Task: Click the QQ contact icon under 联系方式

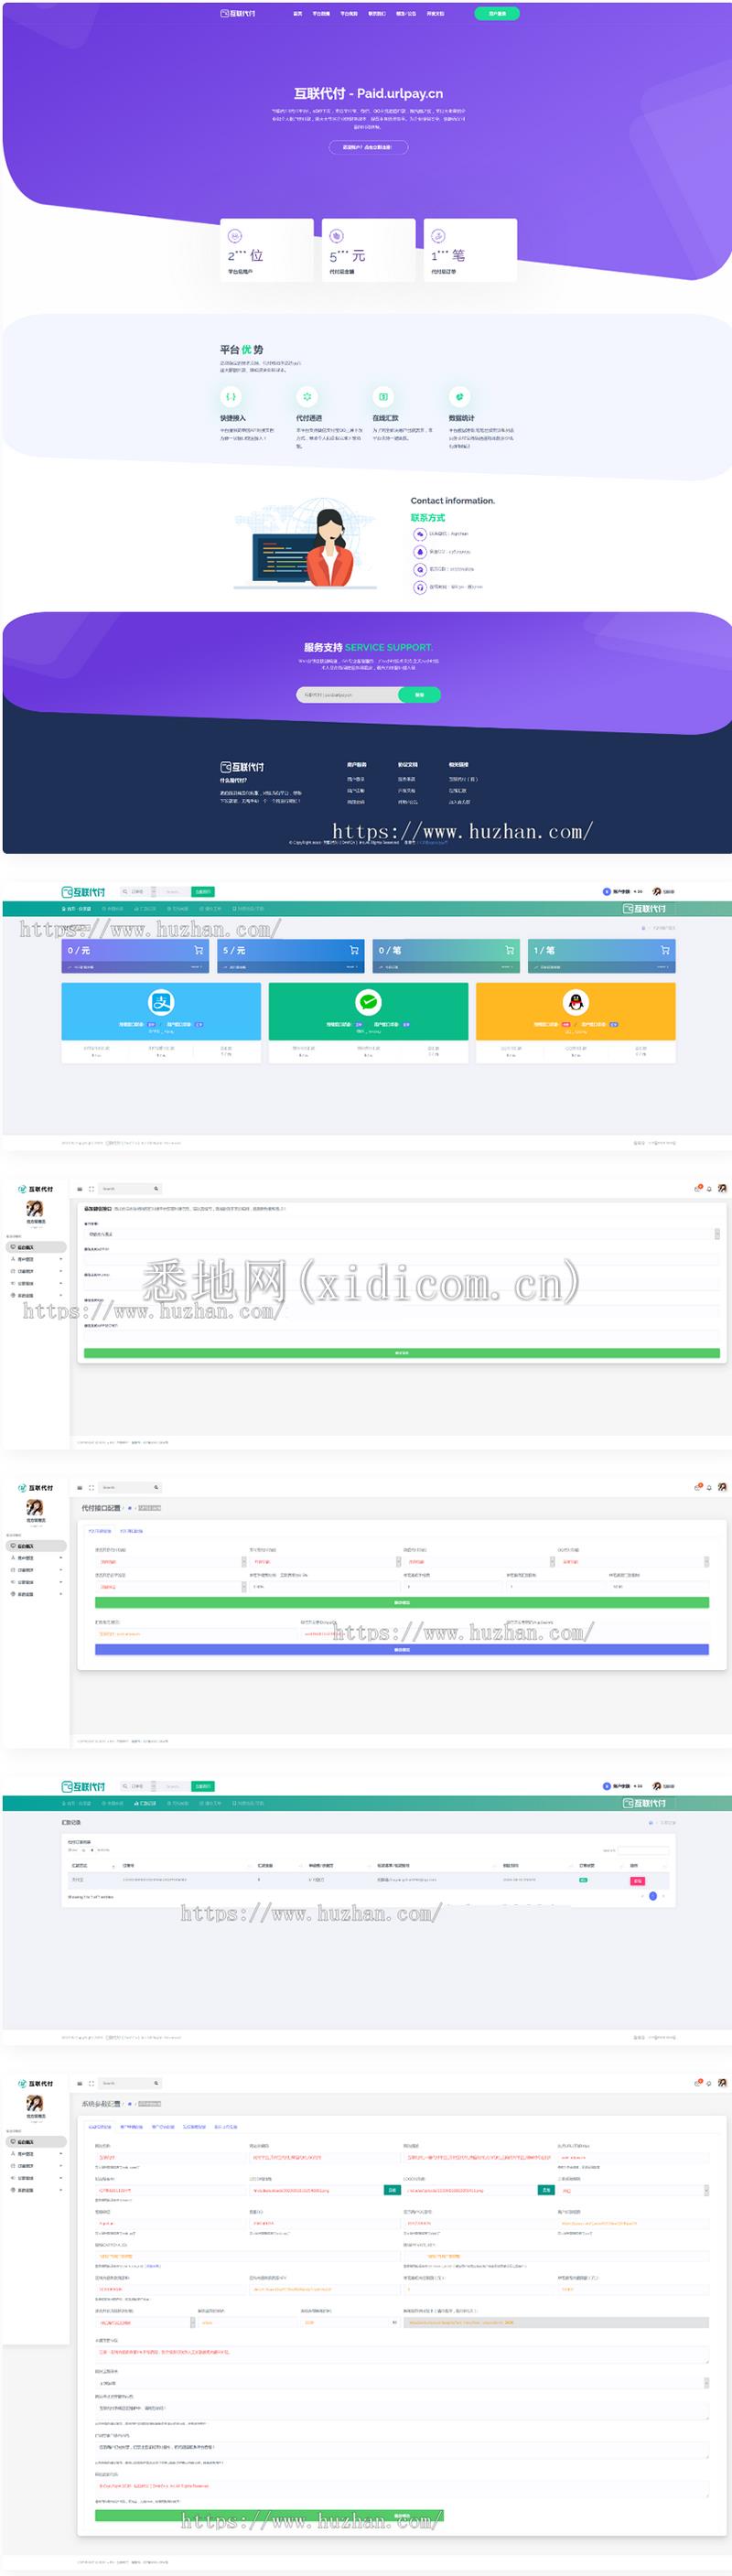Action: [420, 552]
